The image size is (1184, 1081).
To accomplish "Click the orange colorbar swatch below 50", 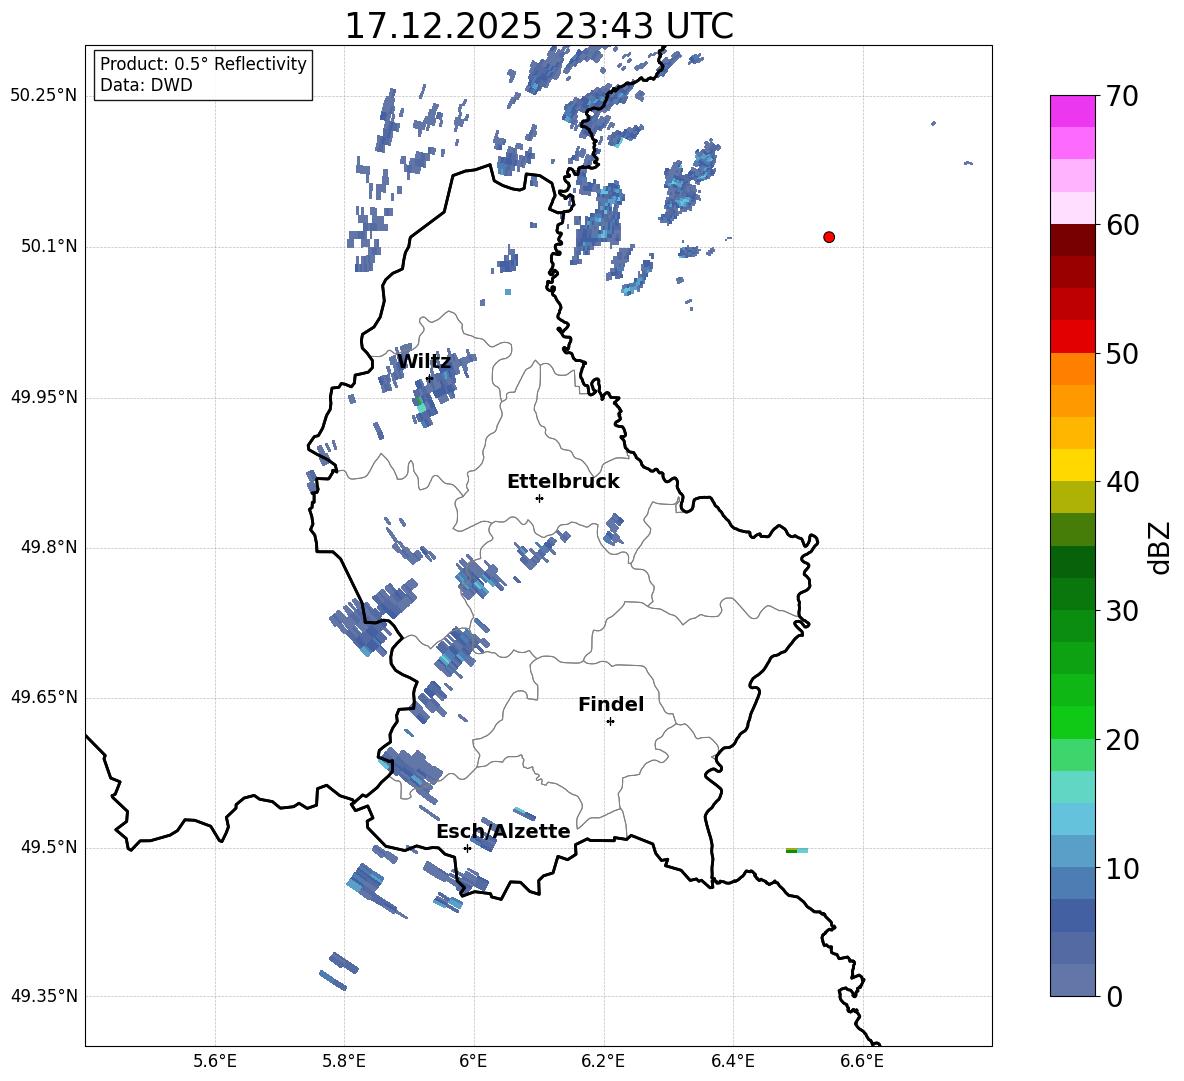I will click(1072, 368).
